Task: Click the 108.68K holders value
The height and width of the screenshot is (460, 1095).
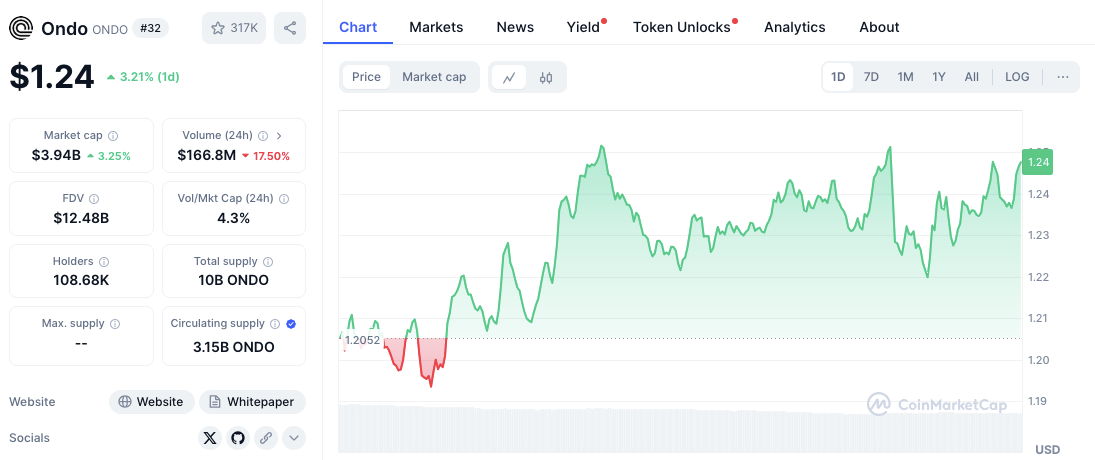Action: [81, 281]
